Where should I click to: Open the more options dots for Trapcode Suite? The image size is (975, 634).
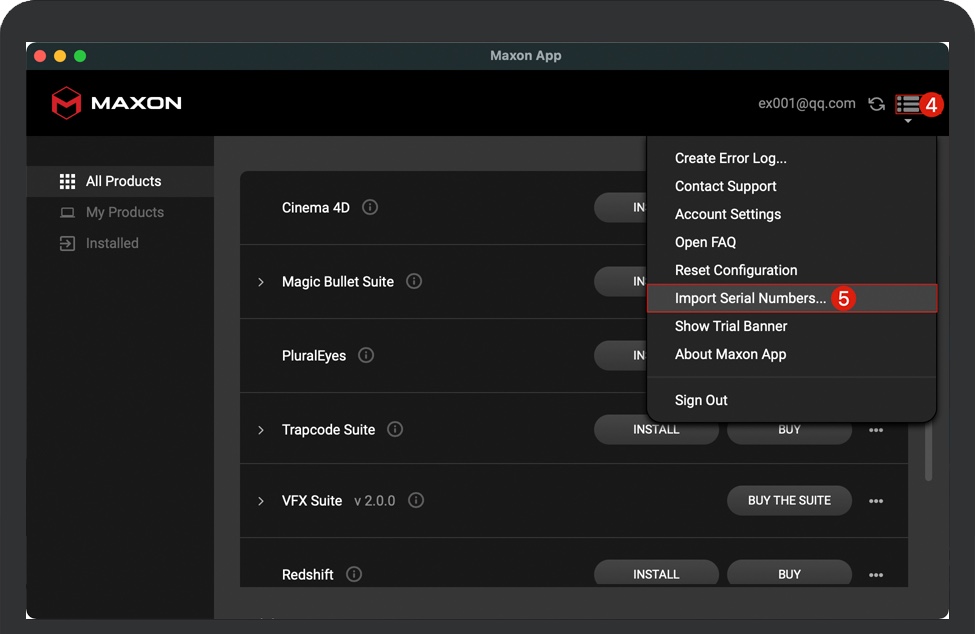[x=876, y=430]
